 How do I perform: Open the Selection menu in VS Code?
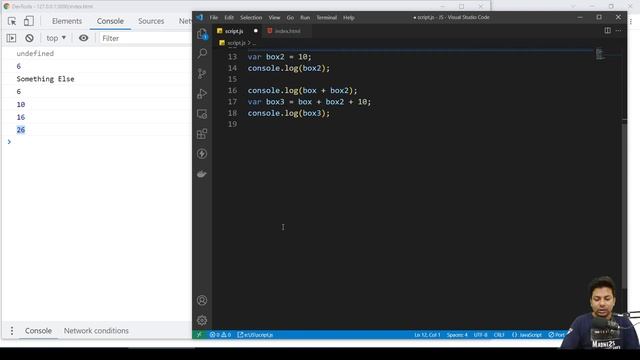[x=251, y=18]
